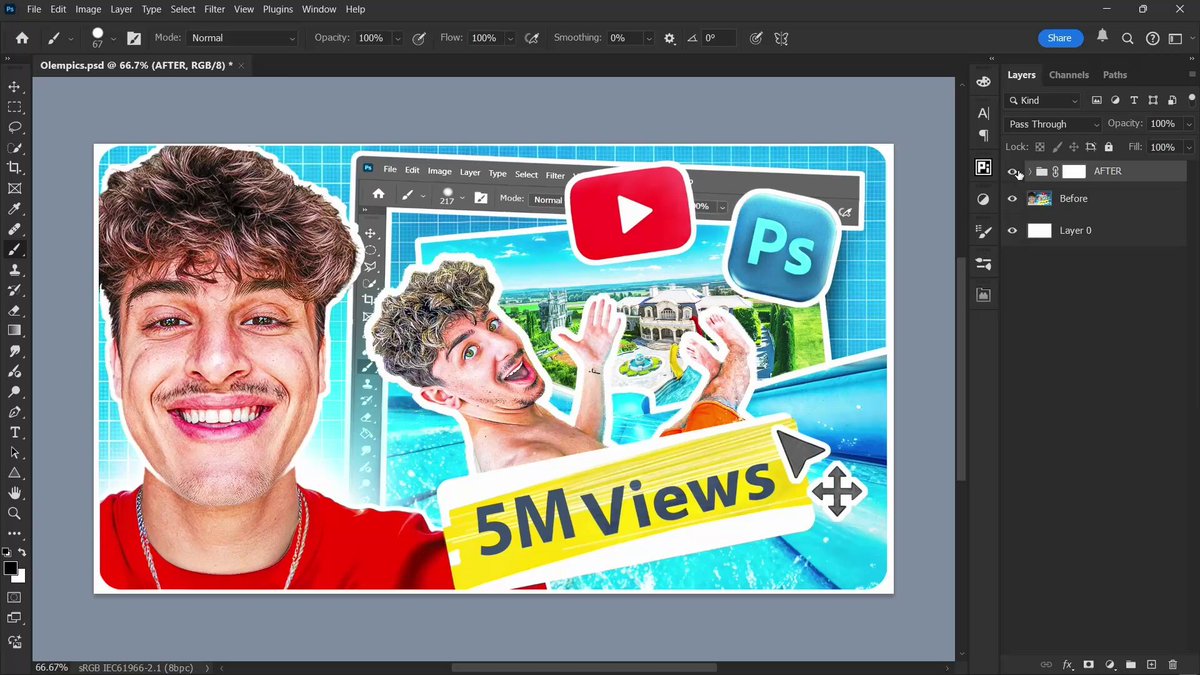
Task: Open the Filter menu
Action: (x=214, y=9)
